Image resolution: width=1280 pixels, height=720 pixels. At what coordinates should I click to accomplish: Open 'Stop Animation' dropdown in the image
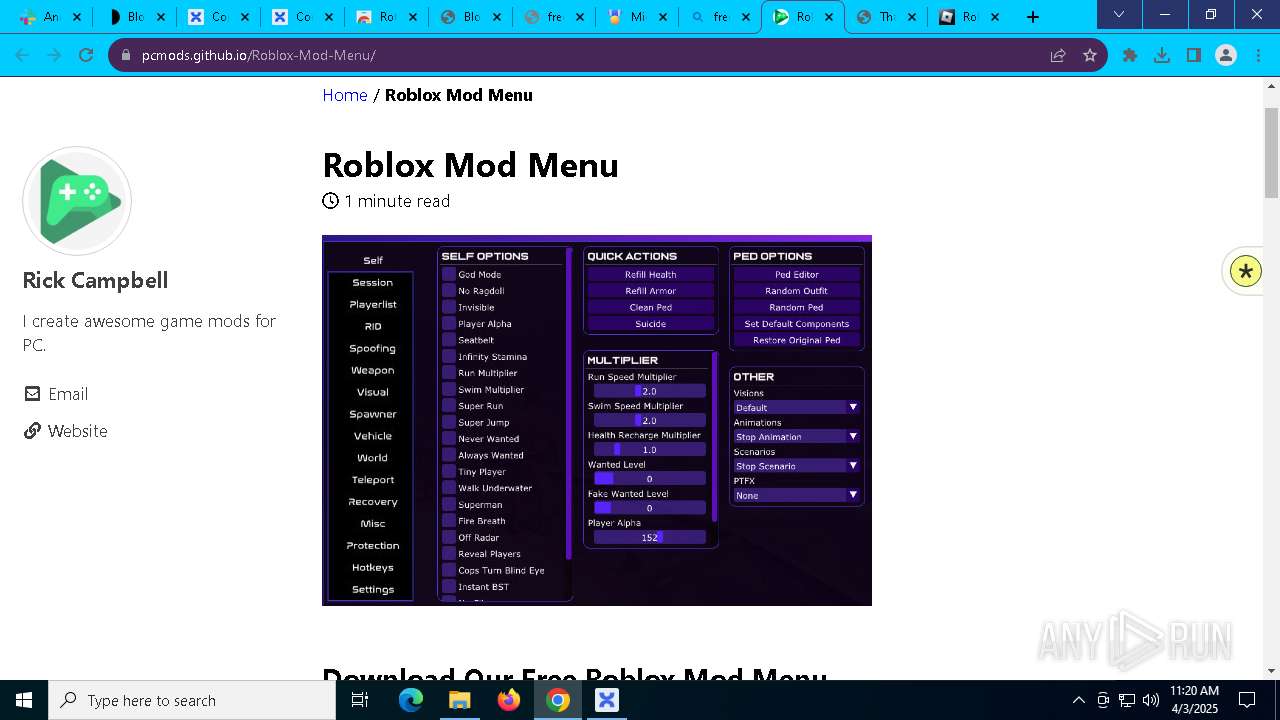click(796, 436)
